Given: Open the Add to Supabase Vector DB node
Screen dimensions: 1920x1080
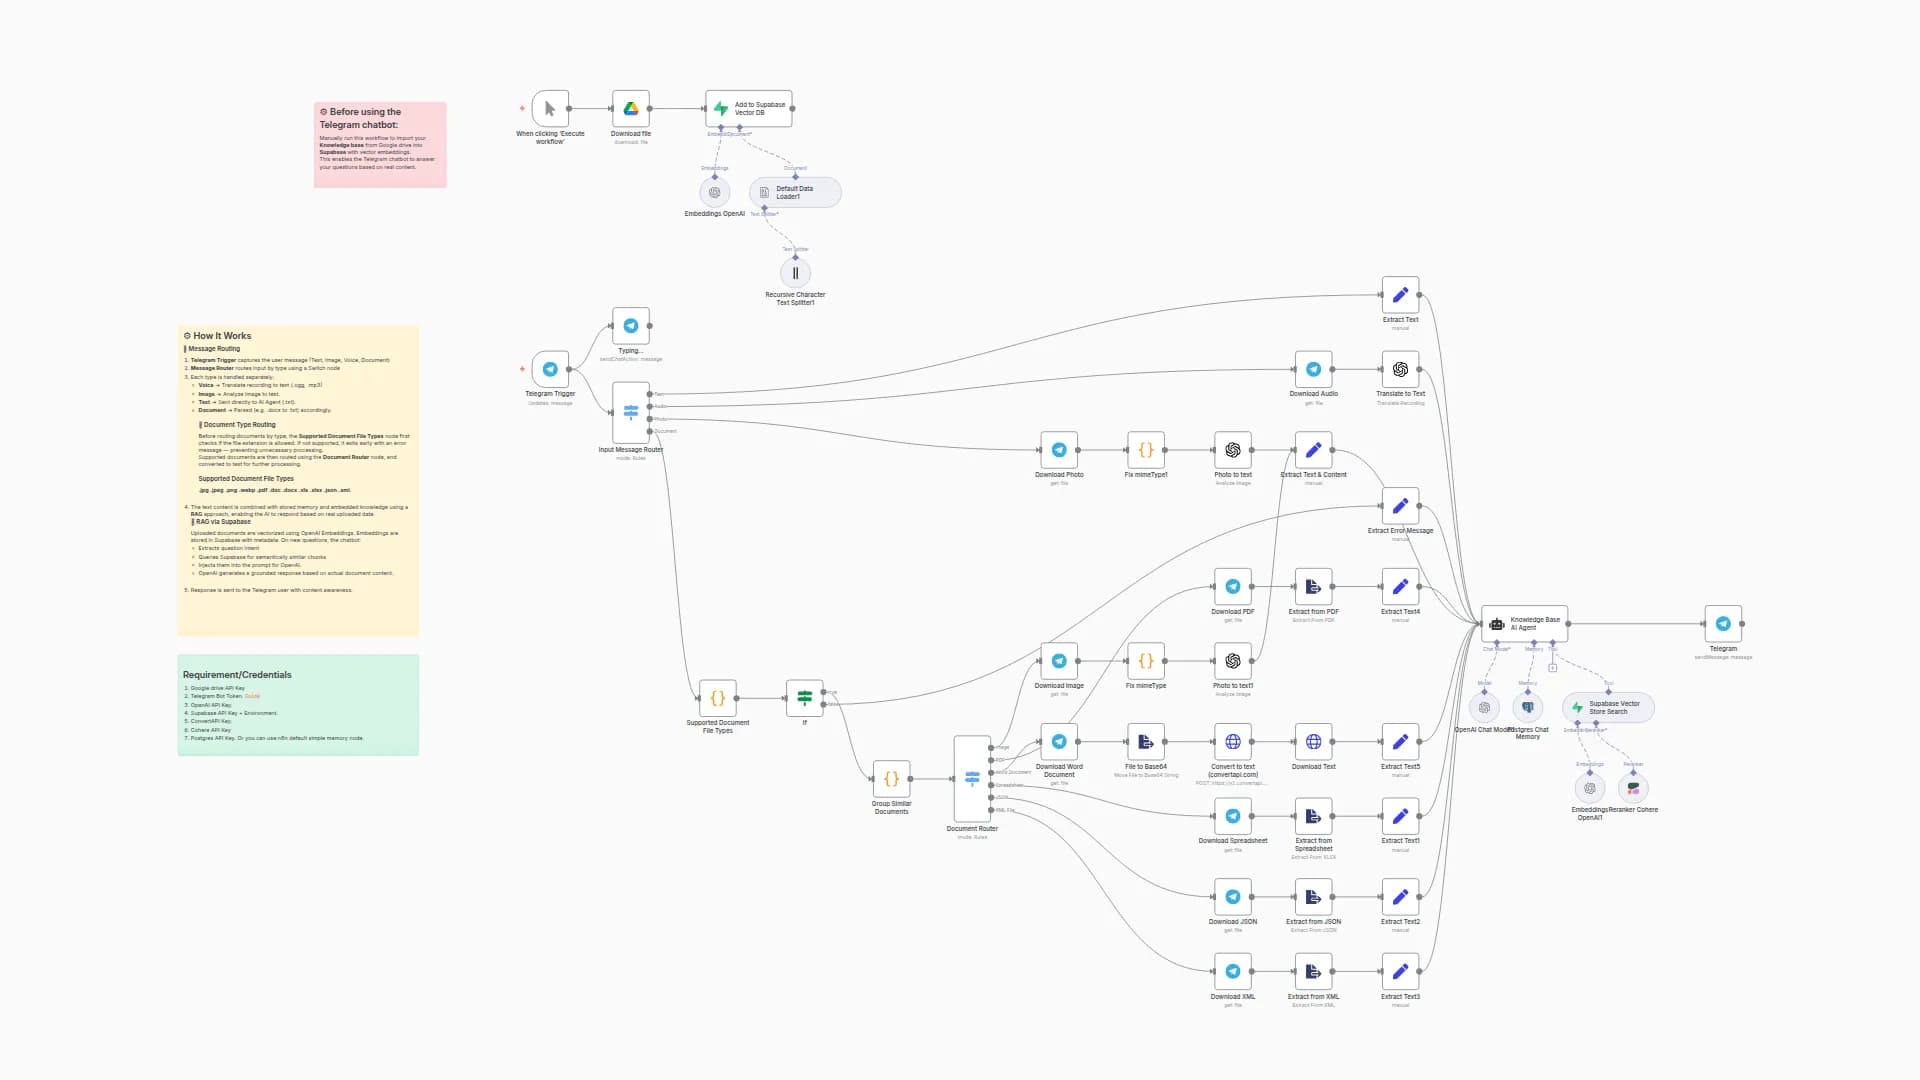Looking at the screenshot, I should point(748,107).
